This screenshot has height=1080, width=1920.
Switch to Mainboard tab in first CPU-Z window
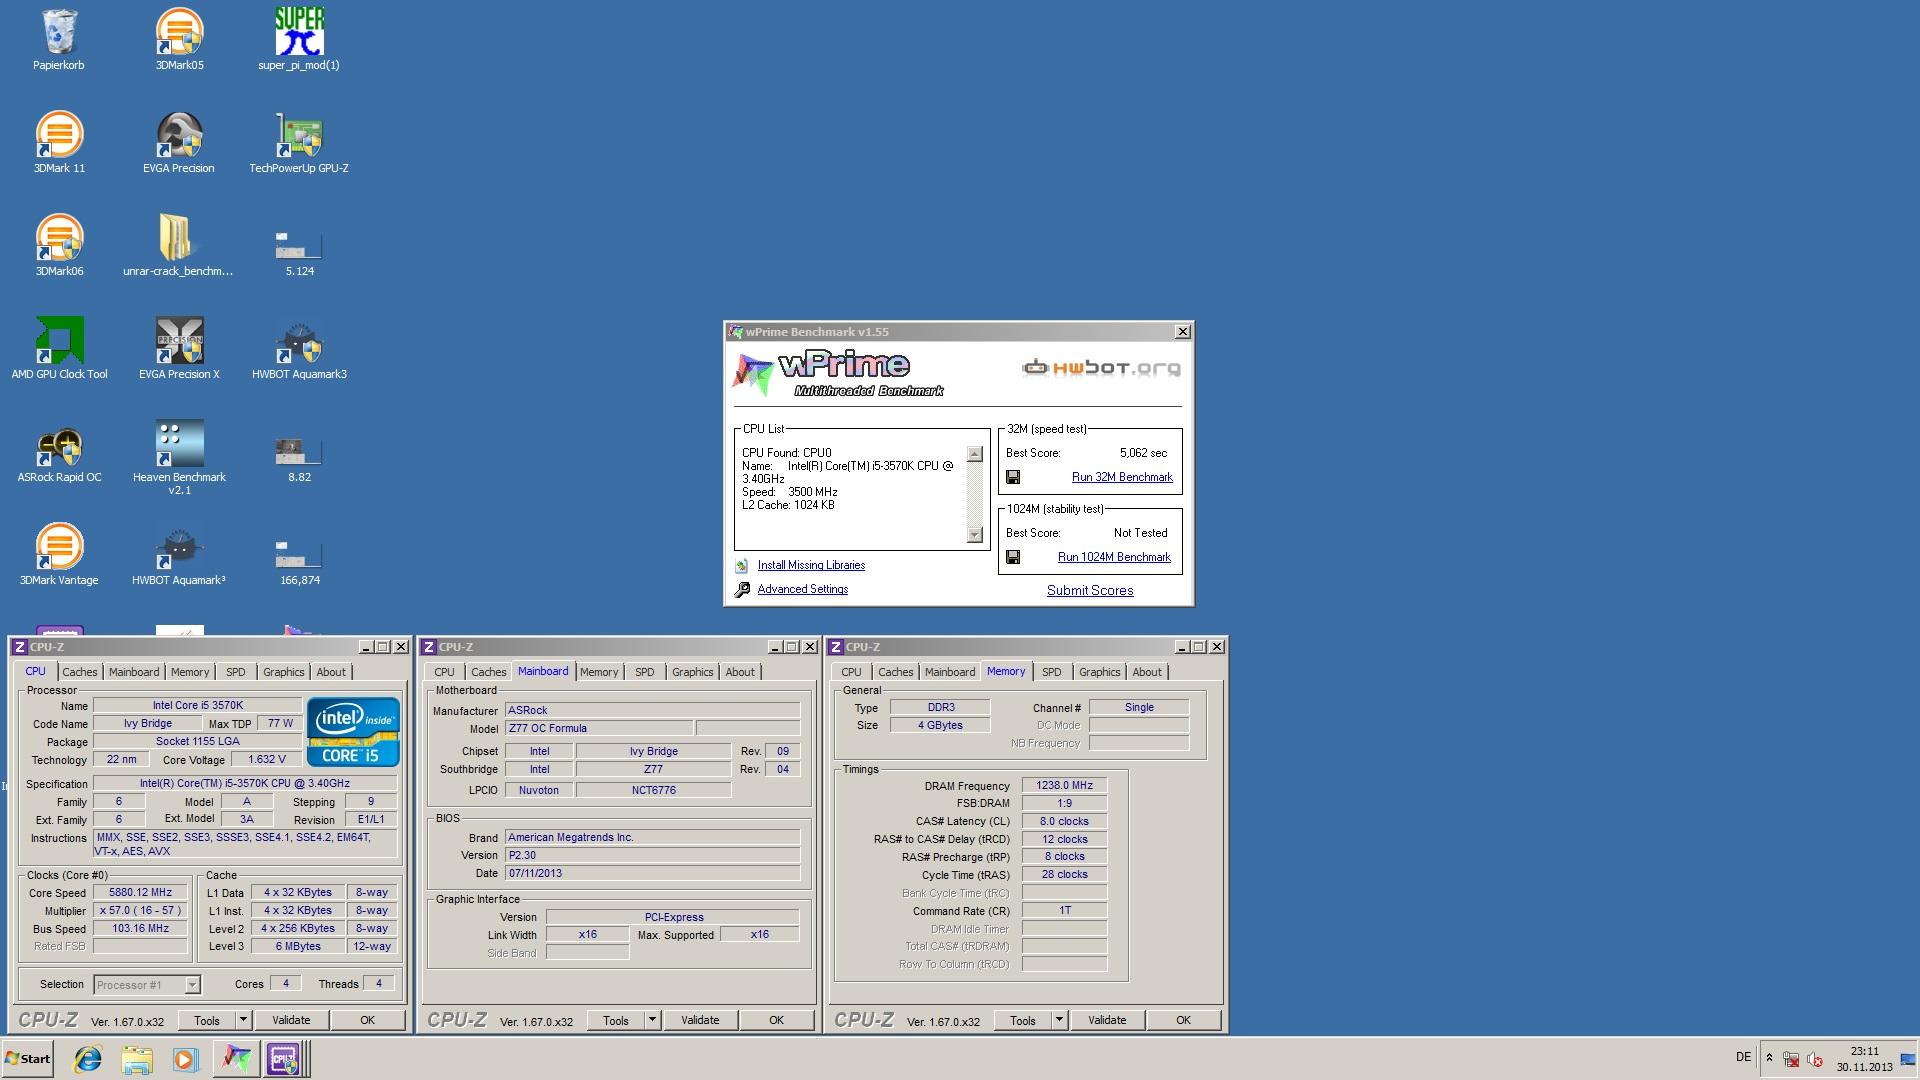point(134,673)
